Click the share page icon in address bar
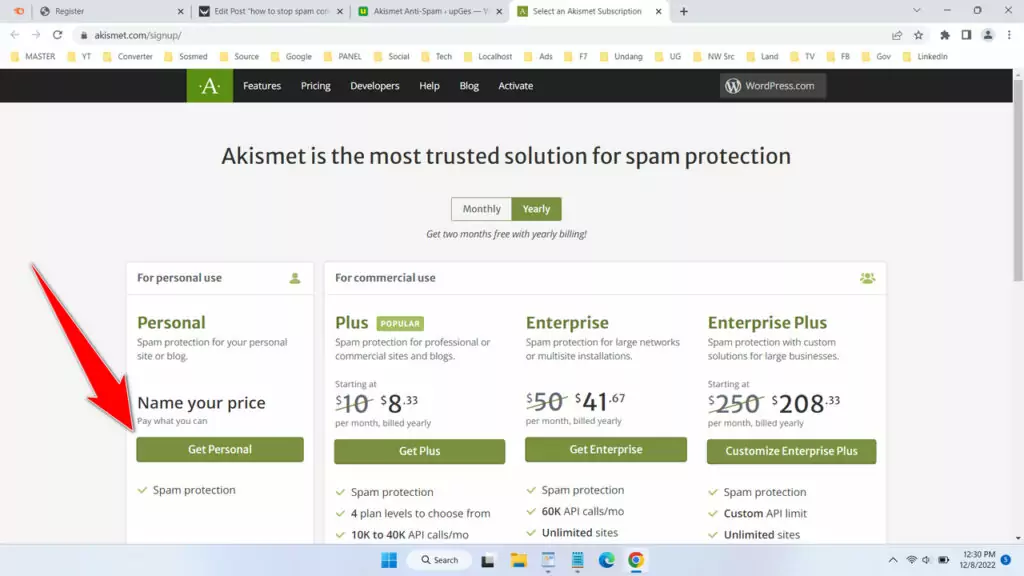The height and width of the screenshot is (576, 1024). [897, 35]
